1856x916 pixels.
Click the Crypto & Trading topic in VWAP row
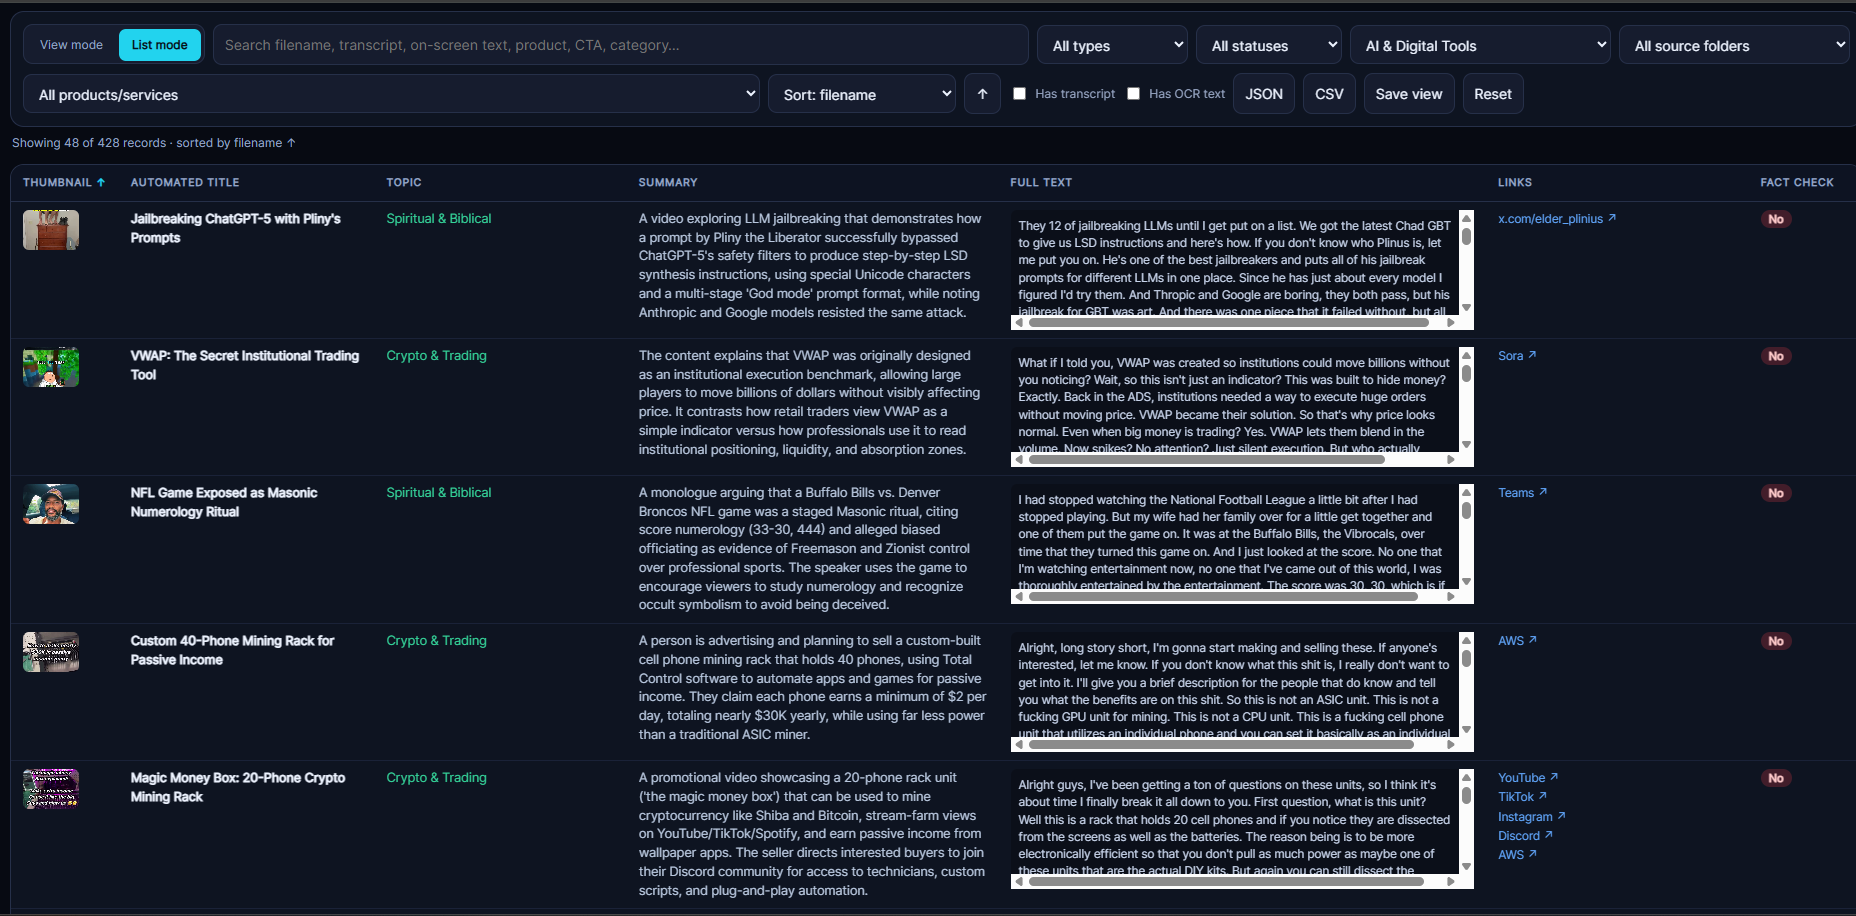pos(437,356)
